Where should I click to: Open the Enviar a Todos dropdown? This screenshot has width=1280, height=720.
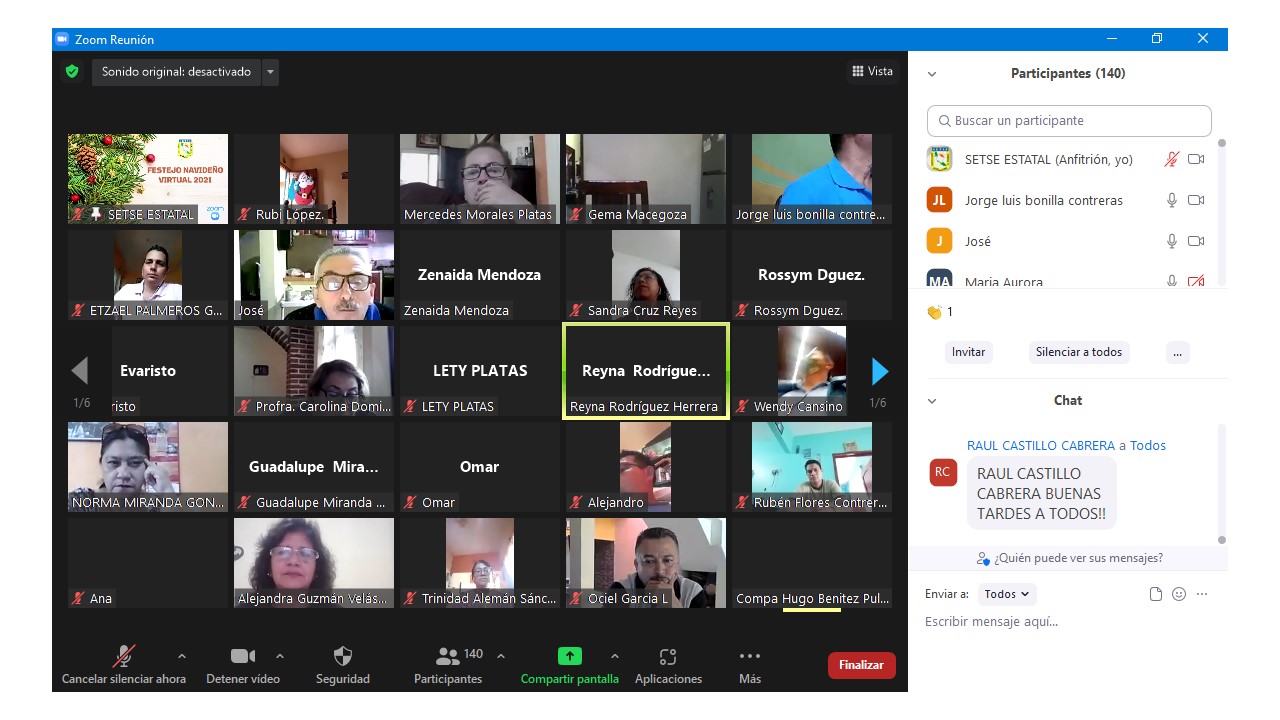coord(1006,594)
